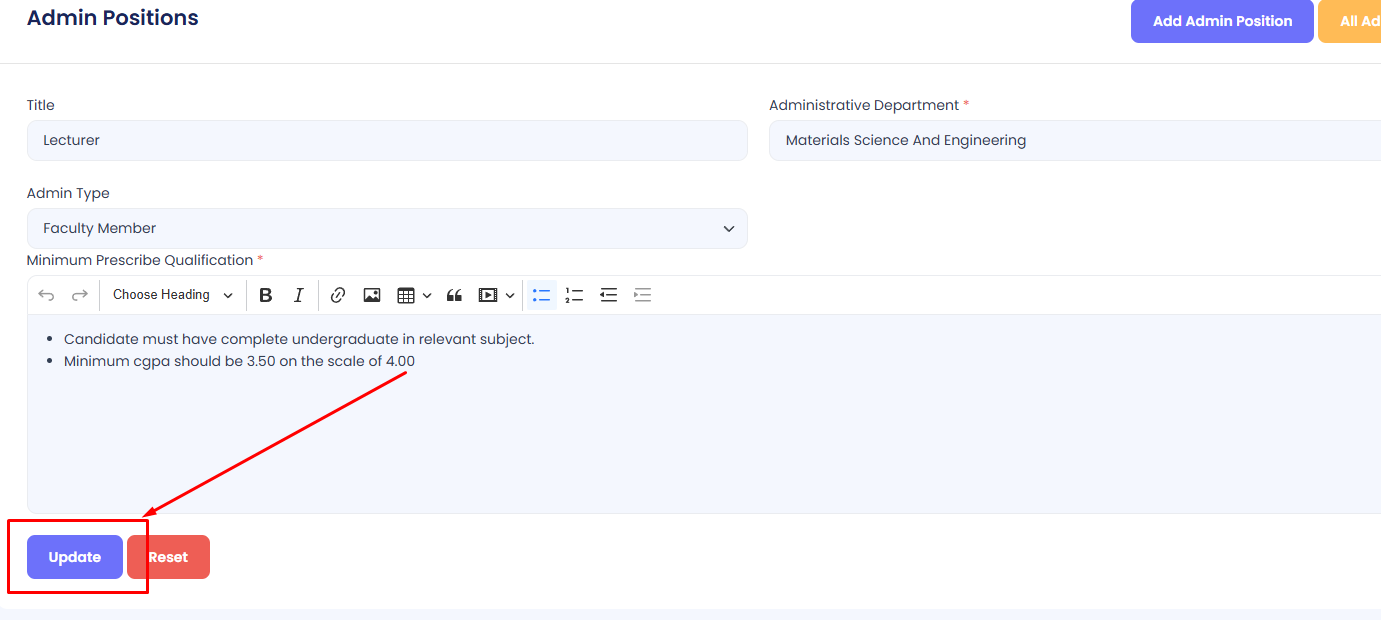Apply italic formatting in the editor
This screenshot has height=620, width=1381.
click(298, 295)
